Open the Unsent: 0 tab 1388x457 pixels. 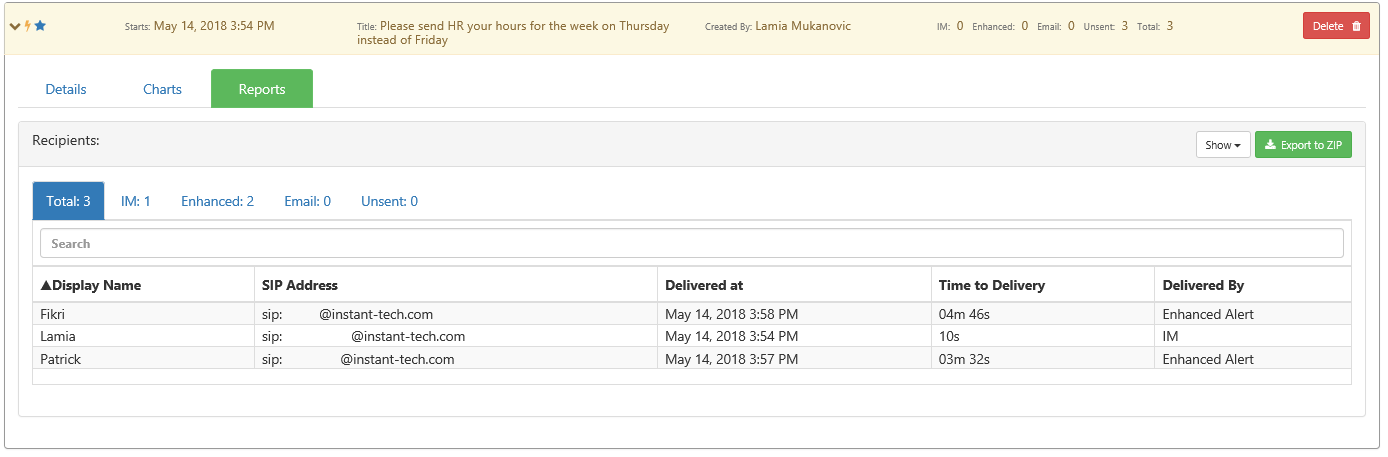tap(389, 201)
